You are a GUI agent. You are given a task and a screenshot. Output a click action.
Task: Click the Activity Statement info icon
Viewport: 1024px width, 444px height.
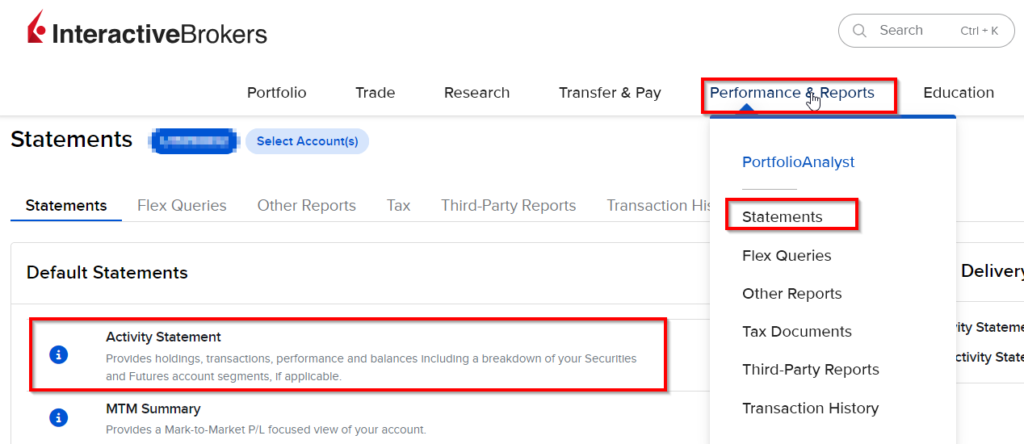click(x=58, y=355)
